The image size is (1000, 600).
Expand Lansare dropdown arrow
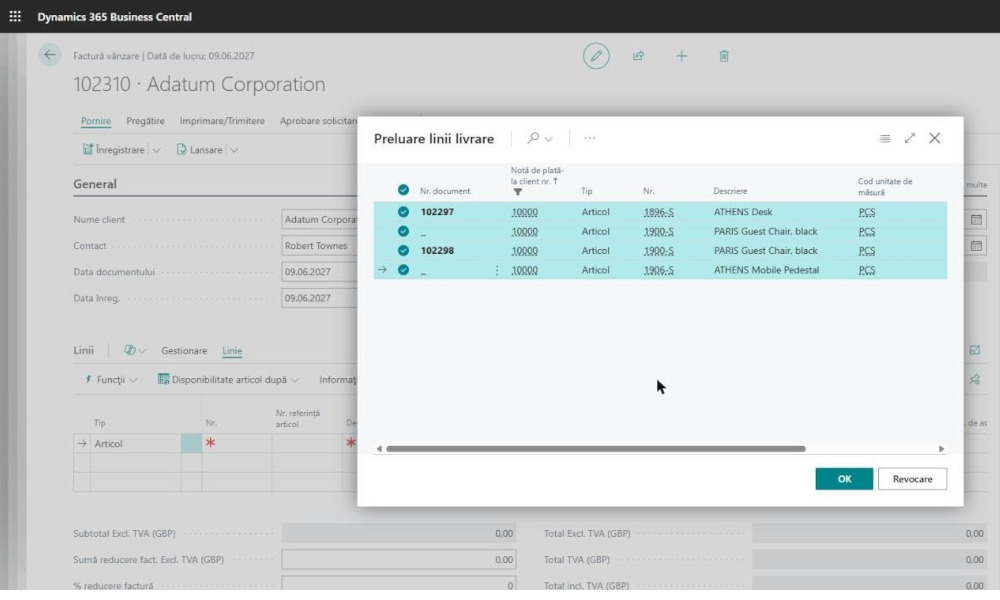pyautogui.click(x=234, y=150)
